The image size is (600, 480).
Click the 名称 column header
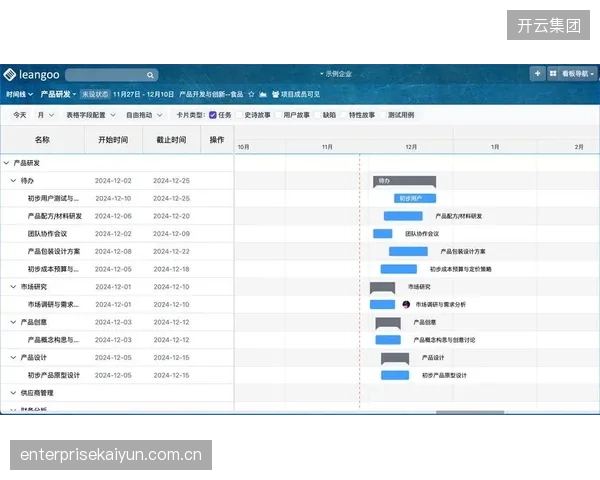(x=42, y=140)
